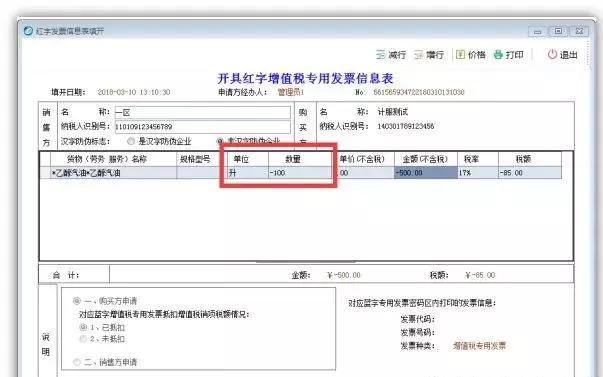Click the 管理员1 applicant name
Viewport: 603px width, 377px height.
coord(291,92)
